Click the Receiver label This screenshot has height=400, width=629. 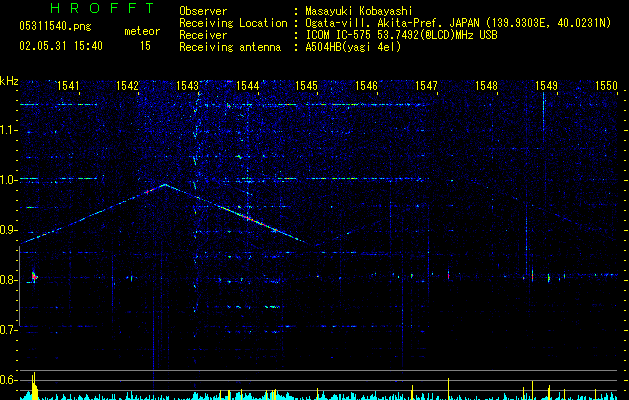coord(203,35)
